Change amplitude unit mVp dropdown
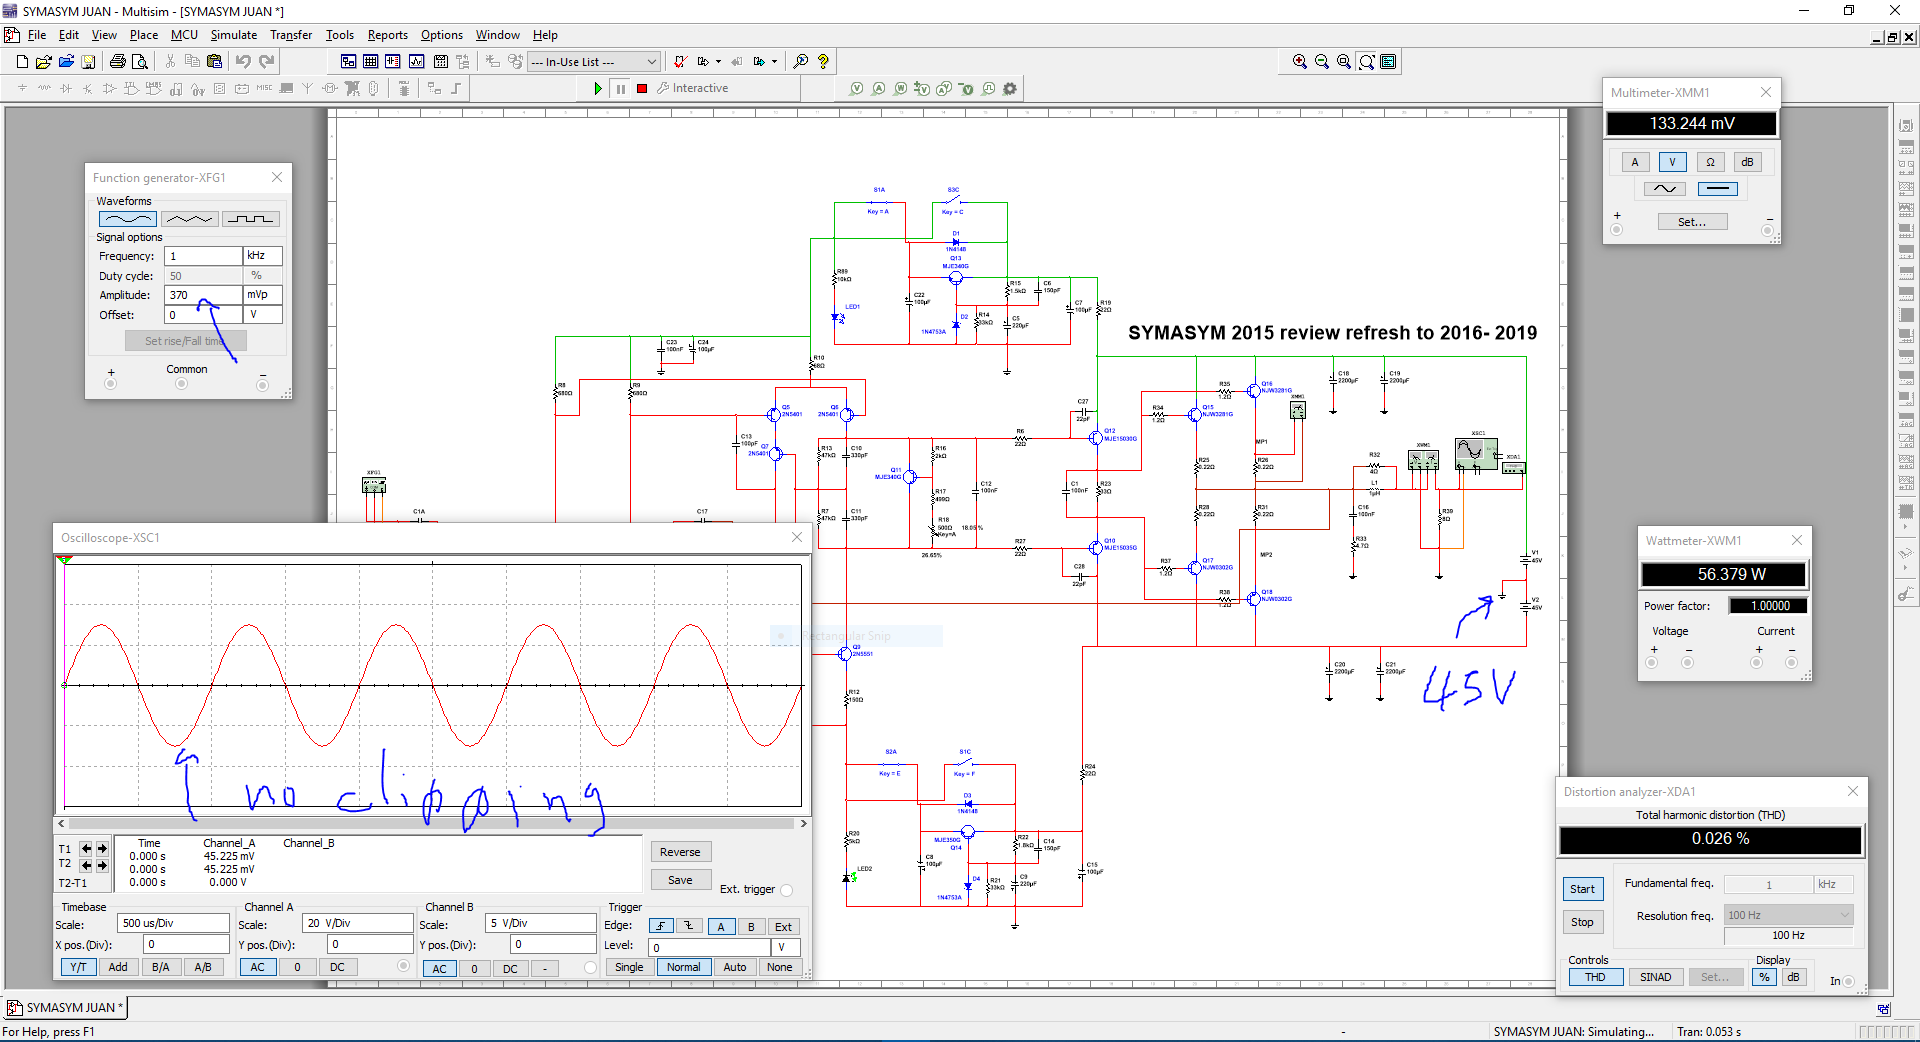The image size is (1920, 1042). click(263, 295)
